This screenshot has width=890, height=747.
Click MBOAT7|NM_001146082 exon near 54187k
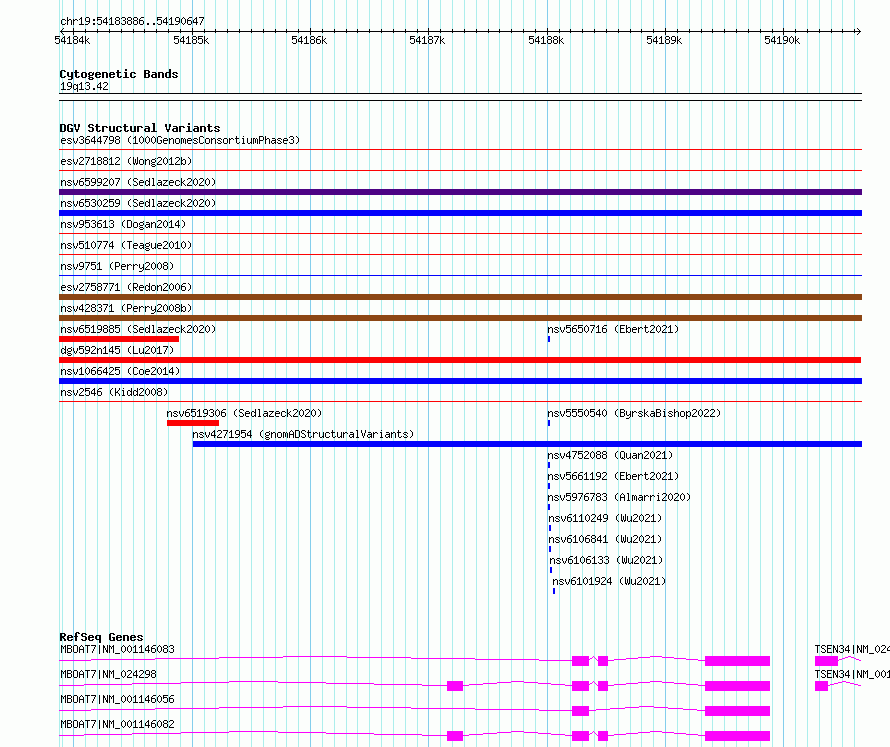pyautogui.click(x=455, y=736)
